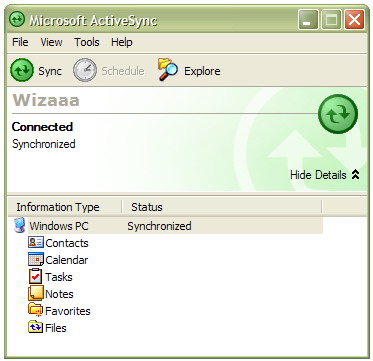373x361 pixels.
Task: Click the green Sync toolbar icon
Action: coord(22,70)
